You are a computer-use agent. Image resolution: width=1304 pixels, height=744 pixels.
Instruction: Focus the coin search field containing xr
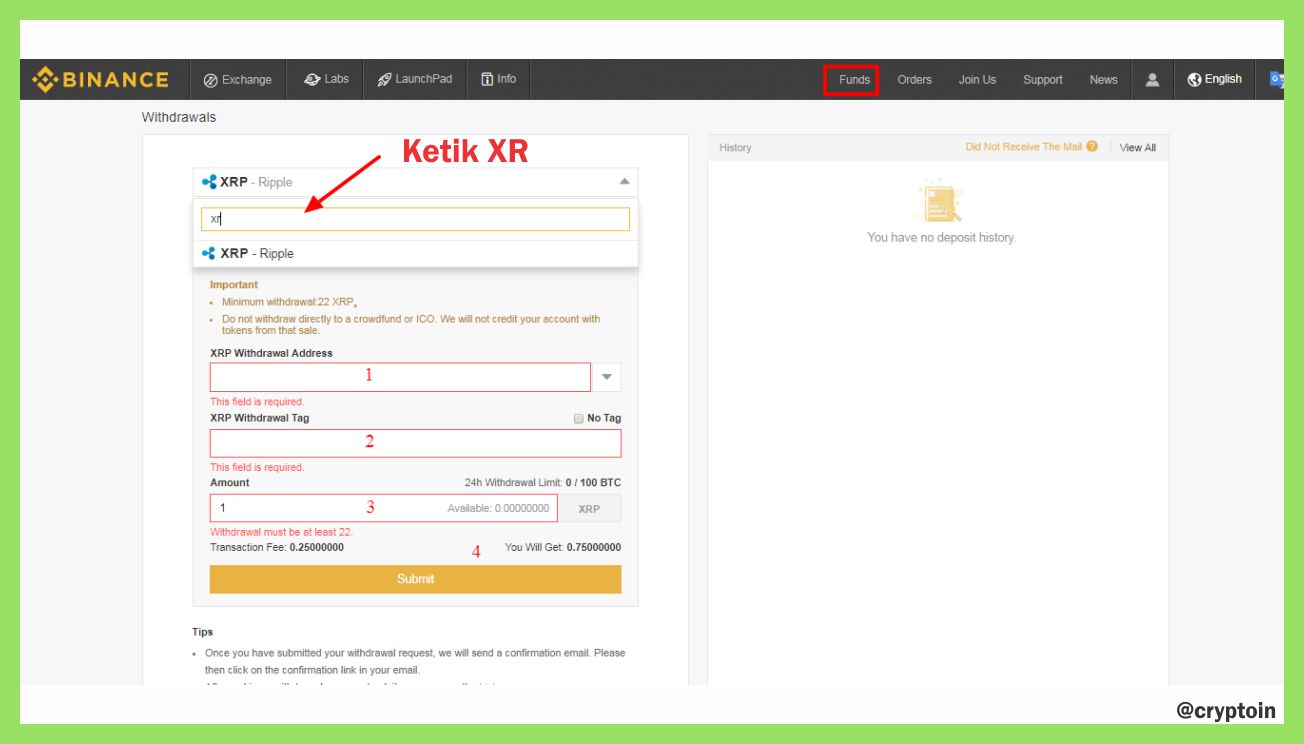[x=415, y=219]
